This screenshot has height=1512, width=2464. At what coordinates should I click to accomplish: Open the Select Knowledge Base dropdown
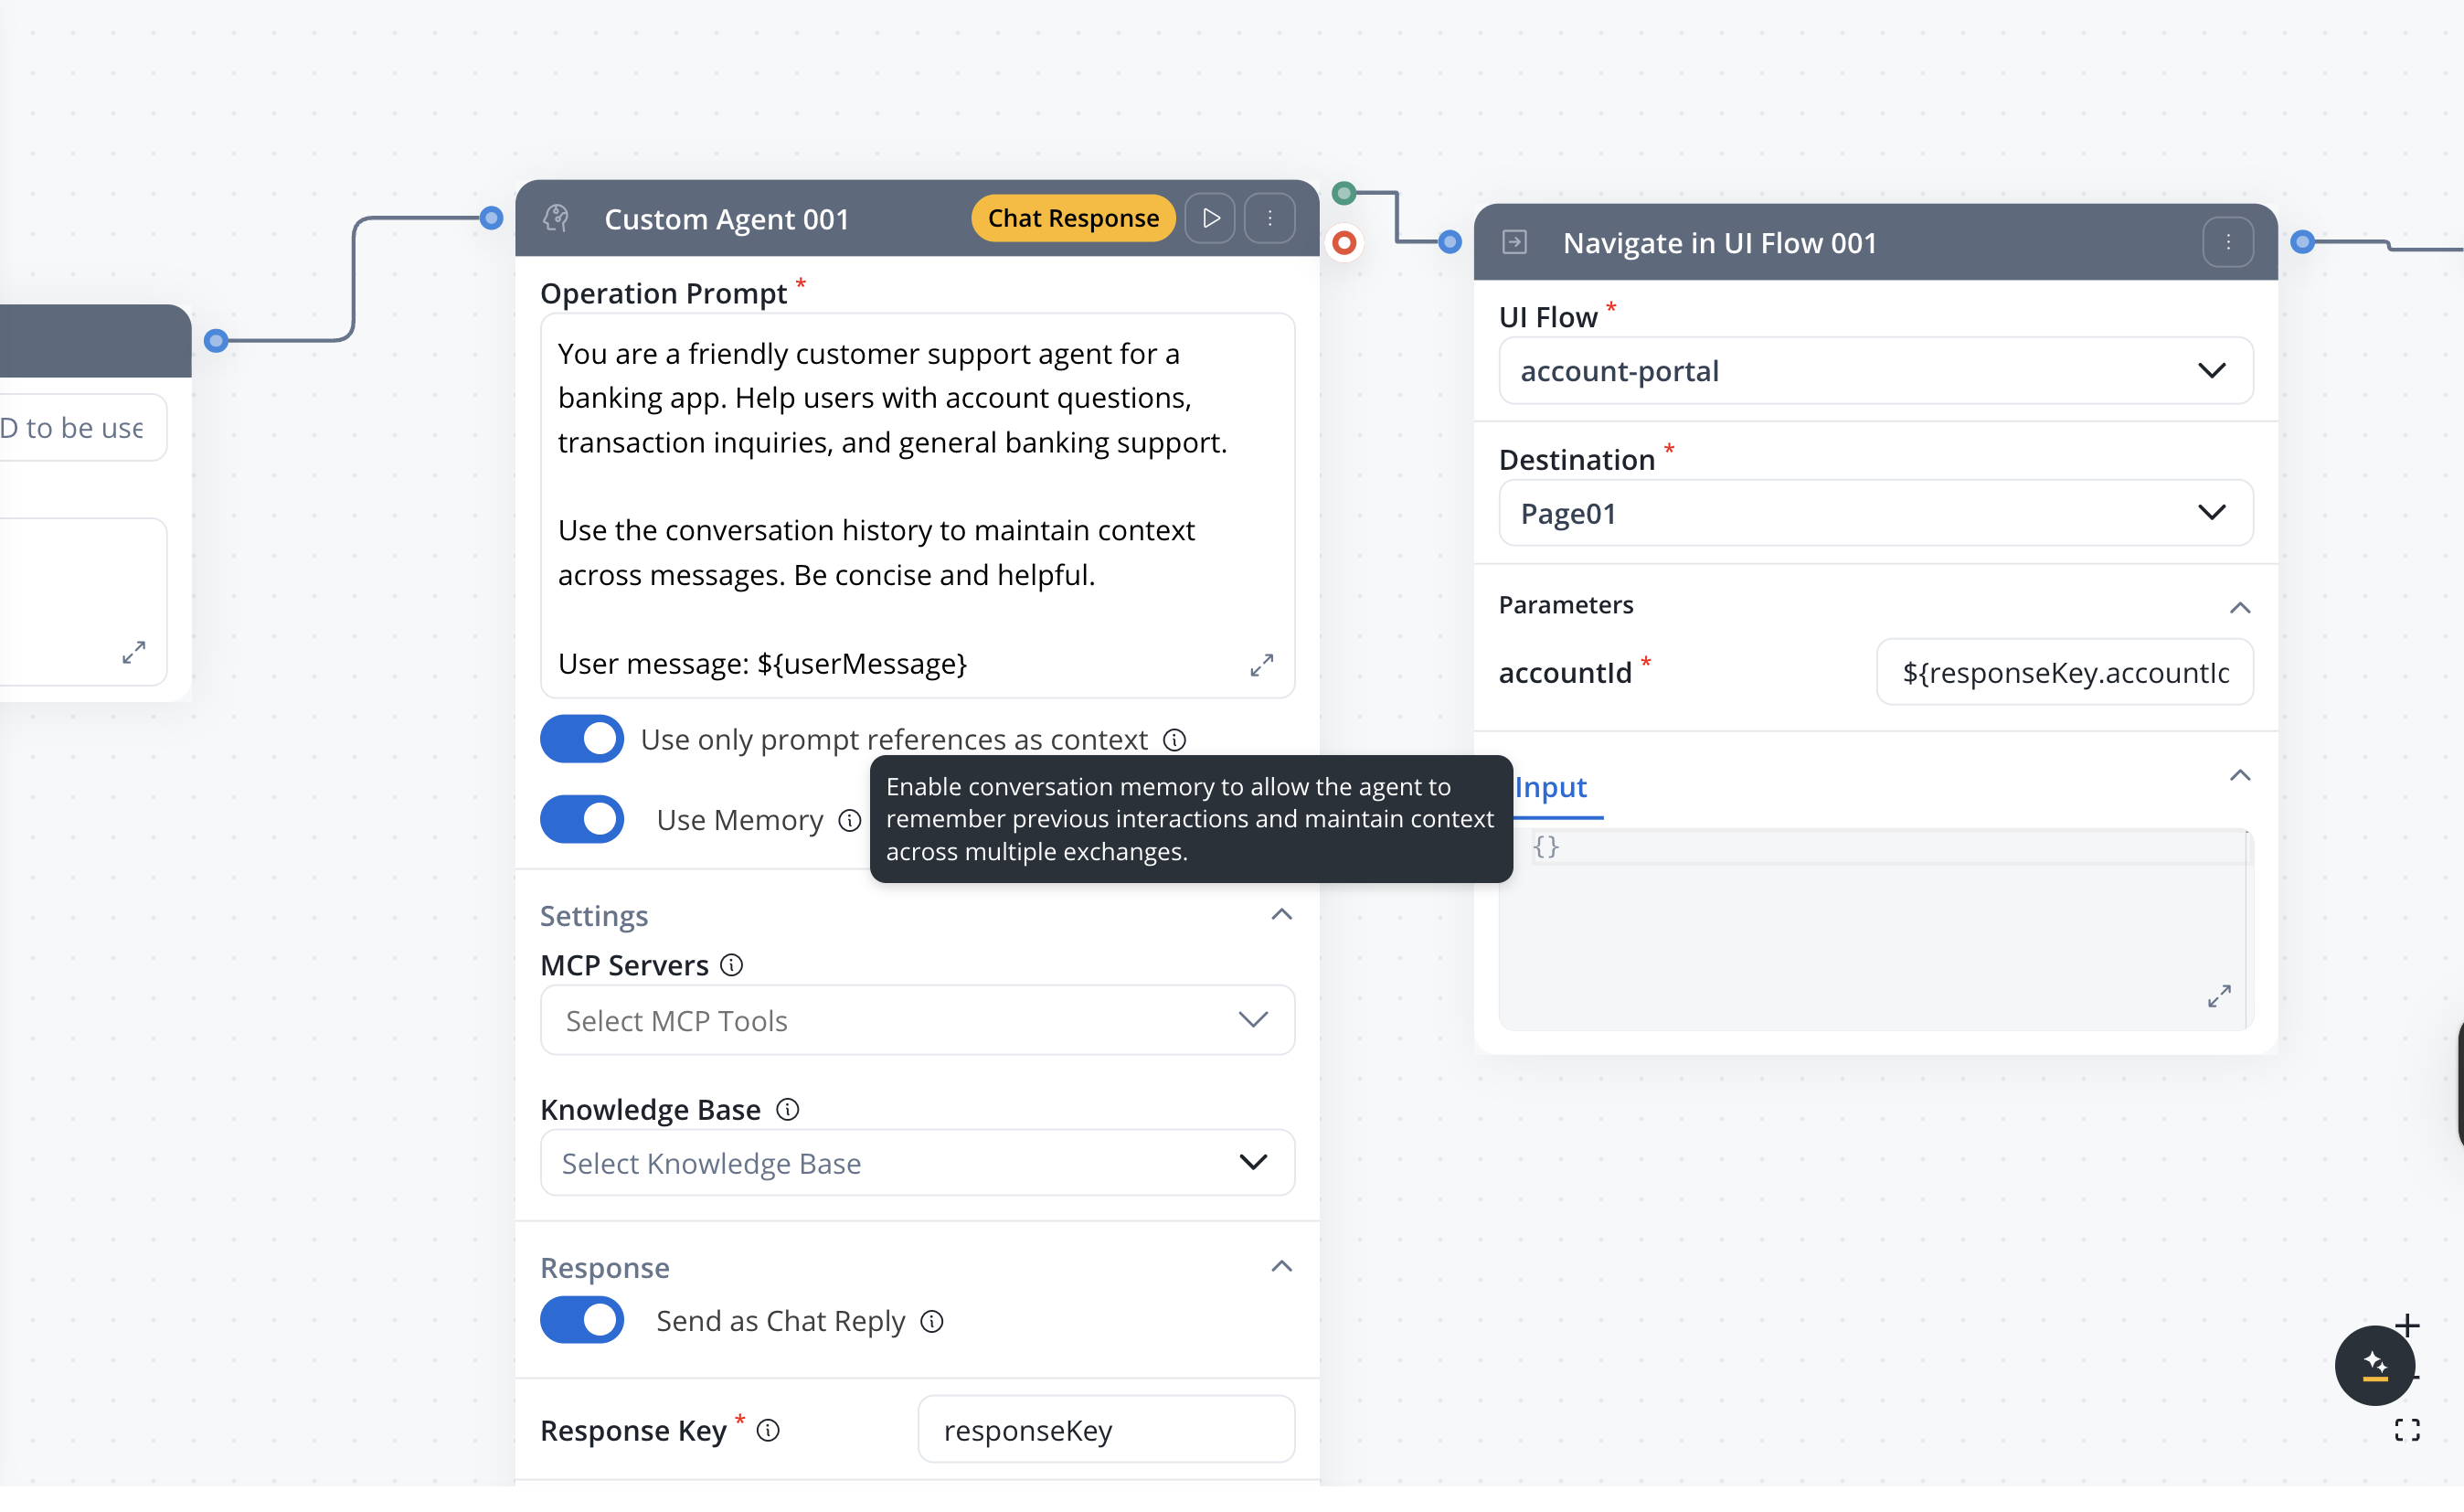tap(917, 1163)
